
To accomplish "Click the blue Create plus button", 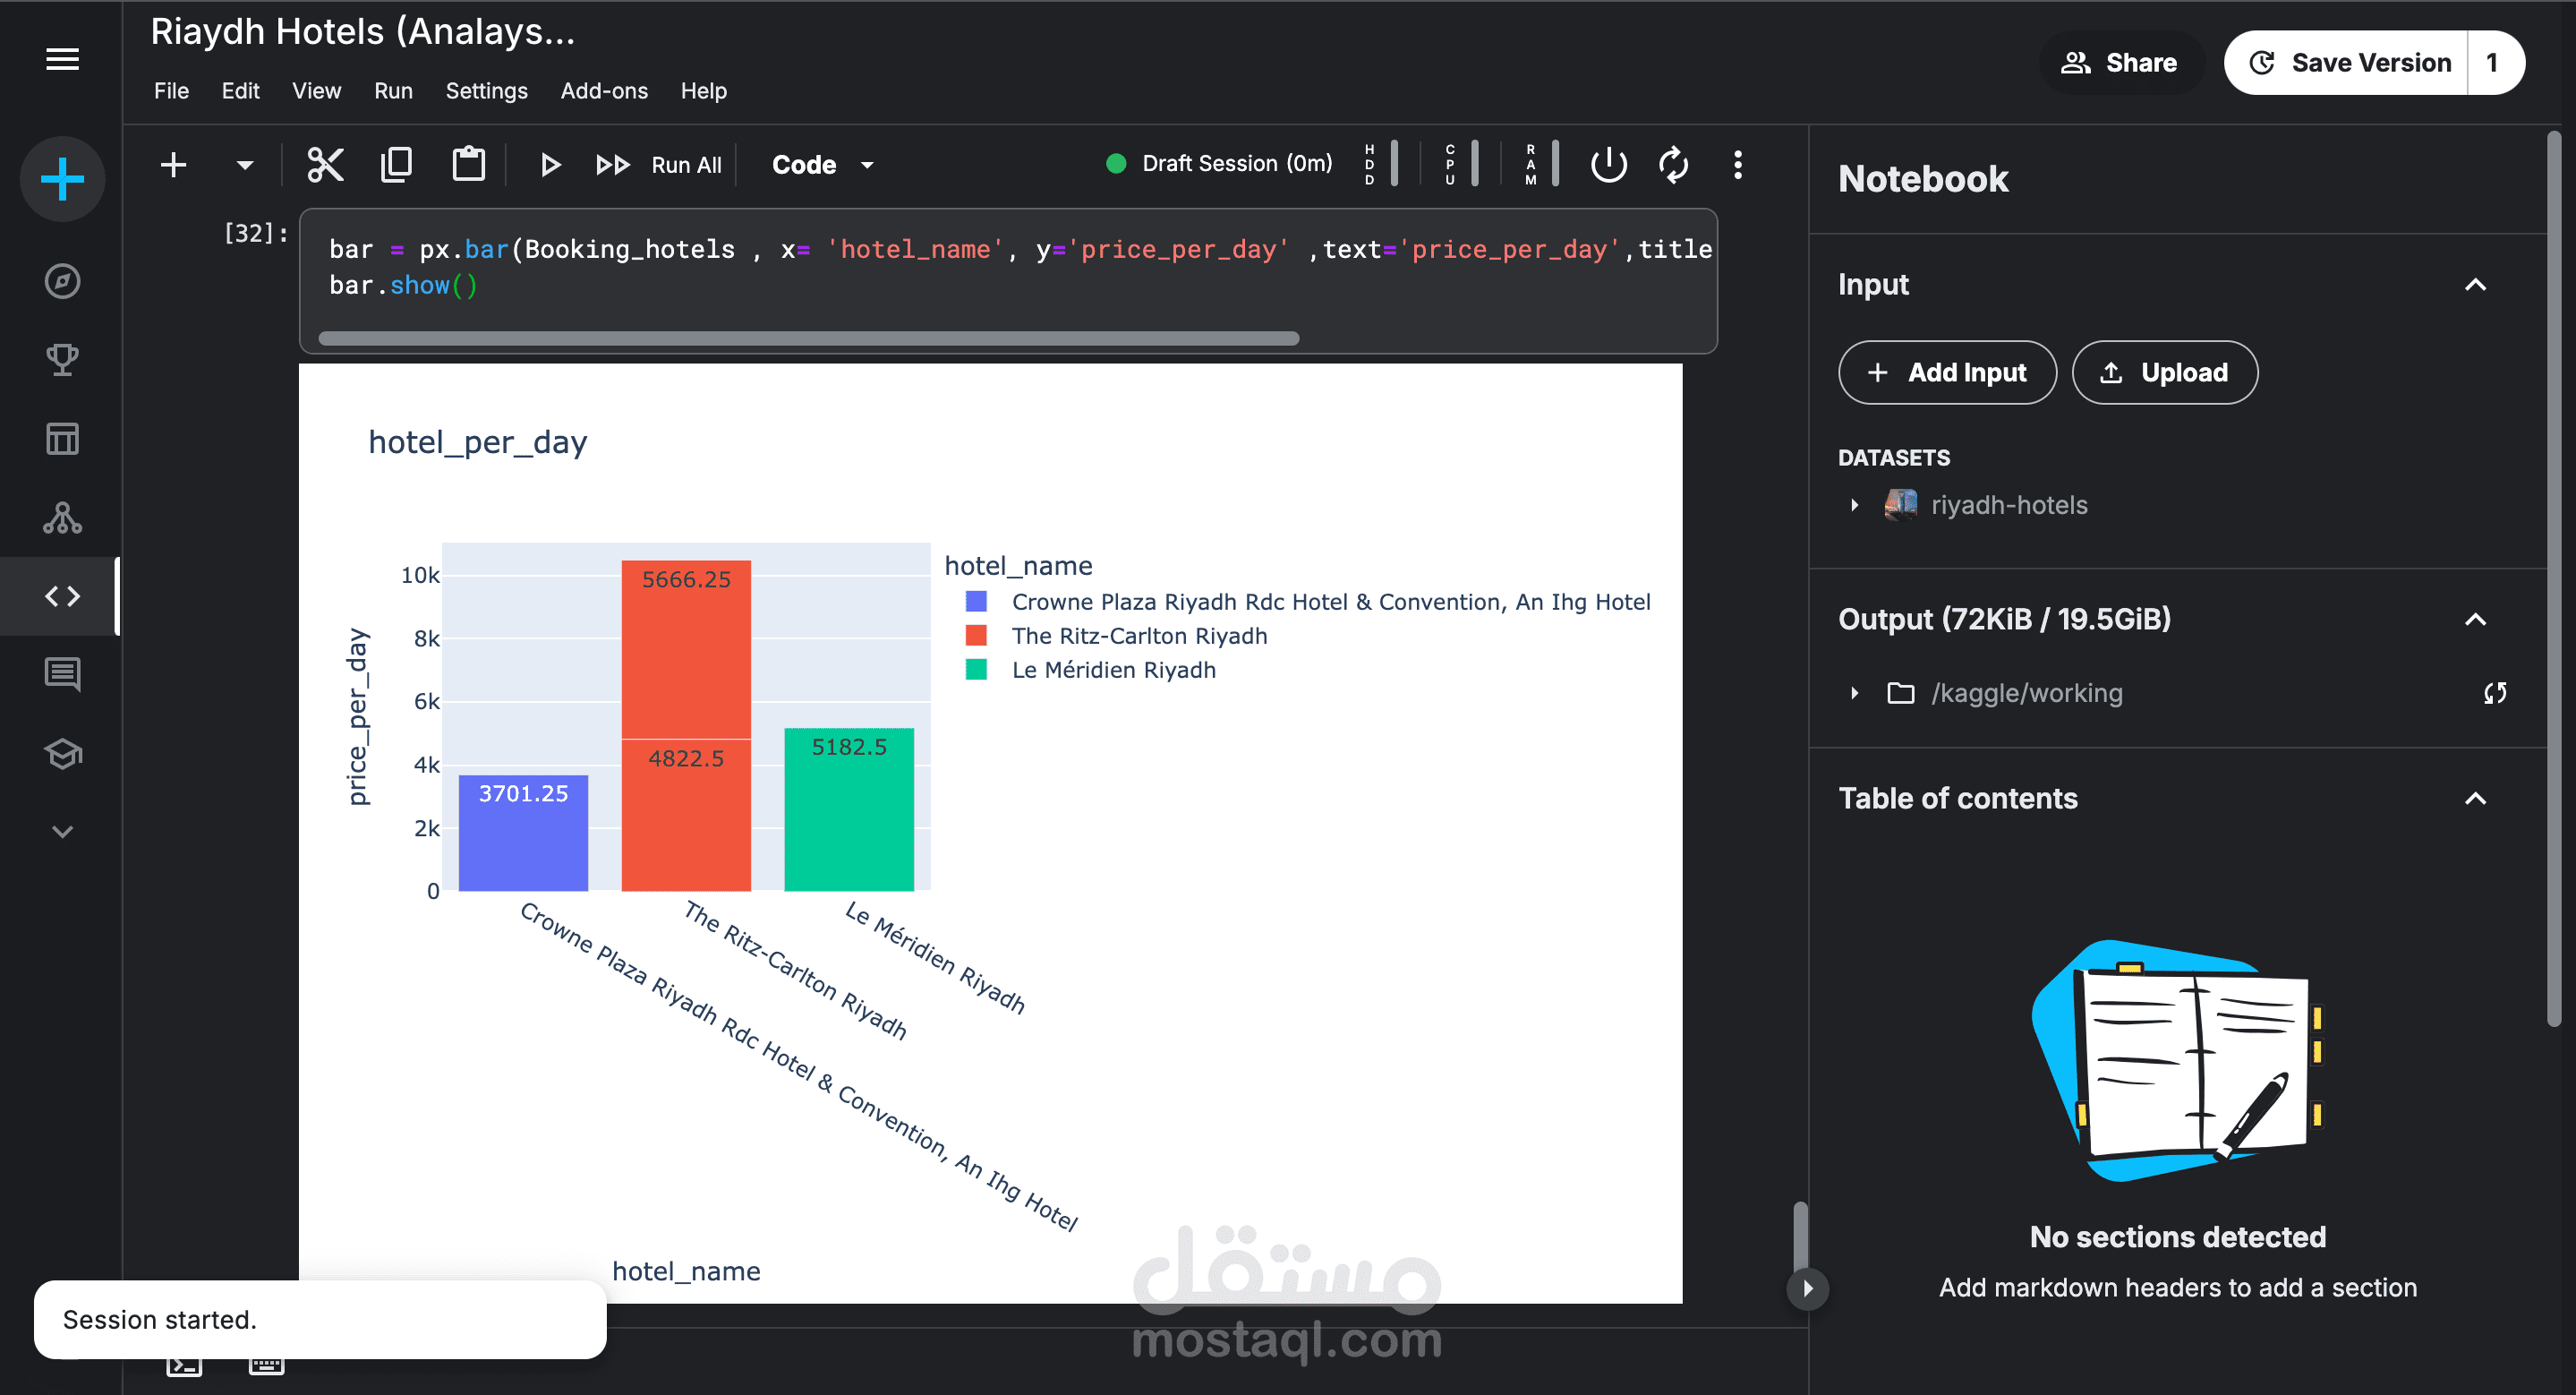I will click(x=62, y=179).
